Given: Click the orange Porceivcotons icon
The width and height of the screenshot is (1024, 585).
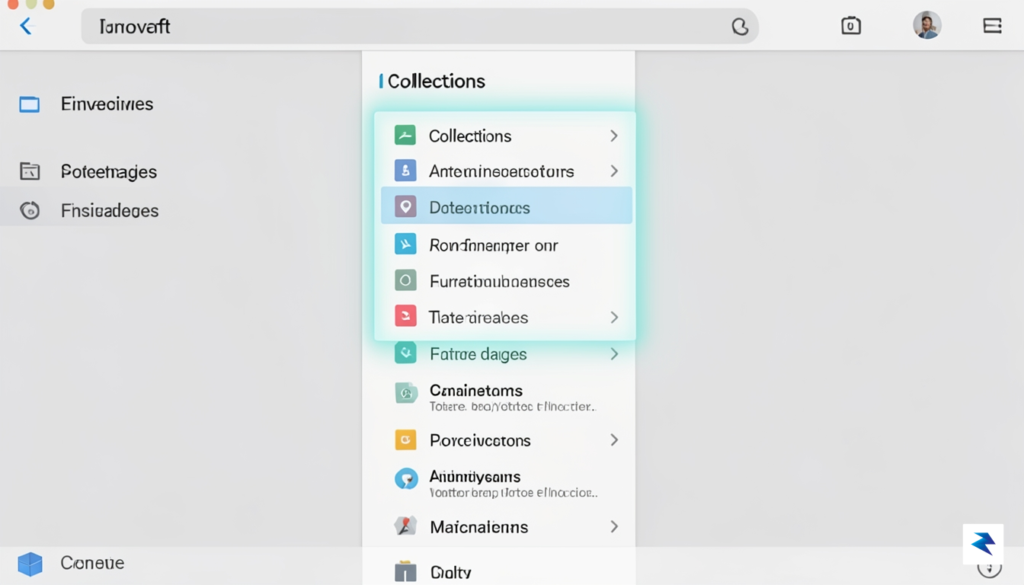Looking at the screenshot, I should pos(405,439).
